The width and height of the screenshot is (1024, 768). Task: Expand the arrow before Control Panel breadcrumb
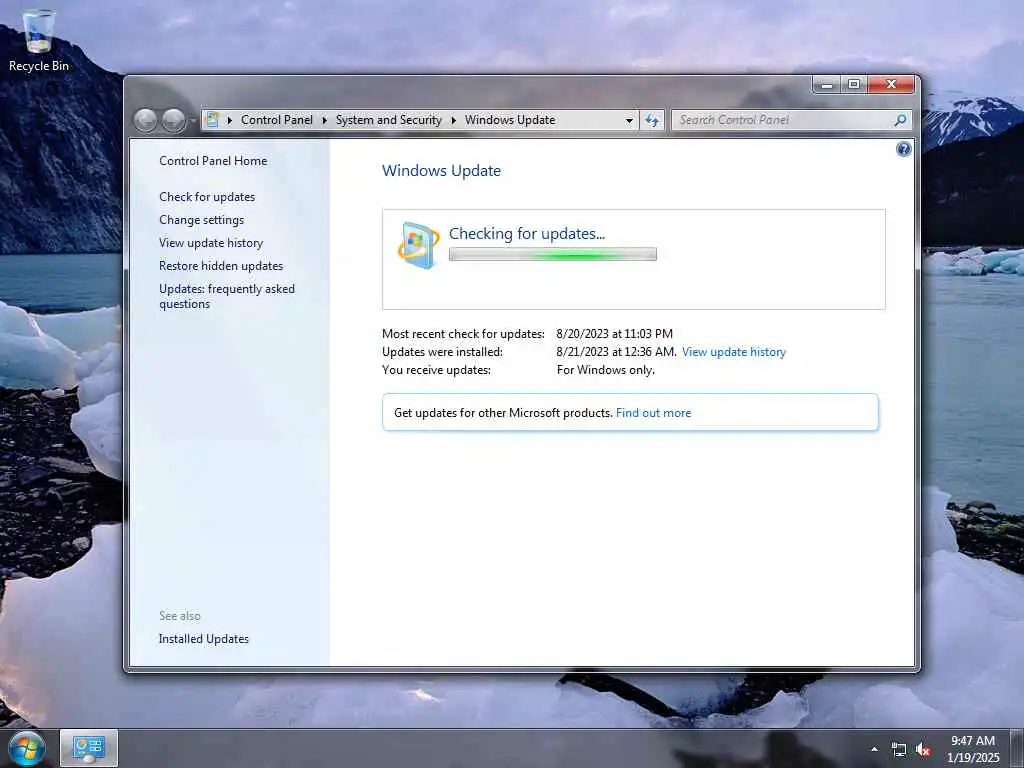(230, 120)
